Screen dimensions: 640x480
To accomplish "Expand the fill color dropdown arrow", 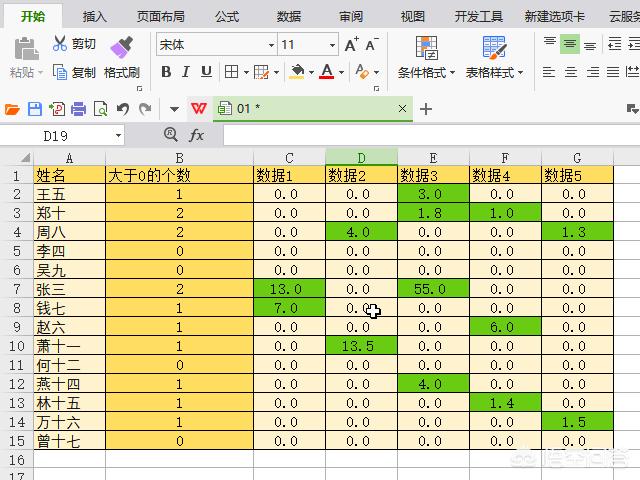I will click(311, 72).
